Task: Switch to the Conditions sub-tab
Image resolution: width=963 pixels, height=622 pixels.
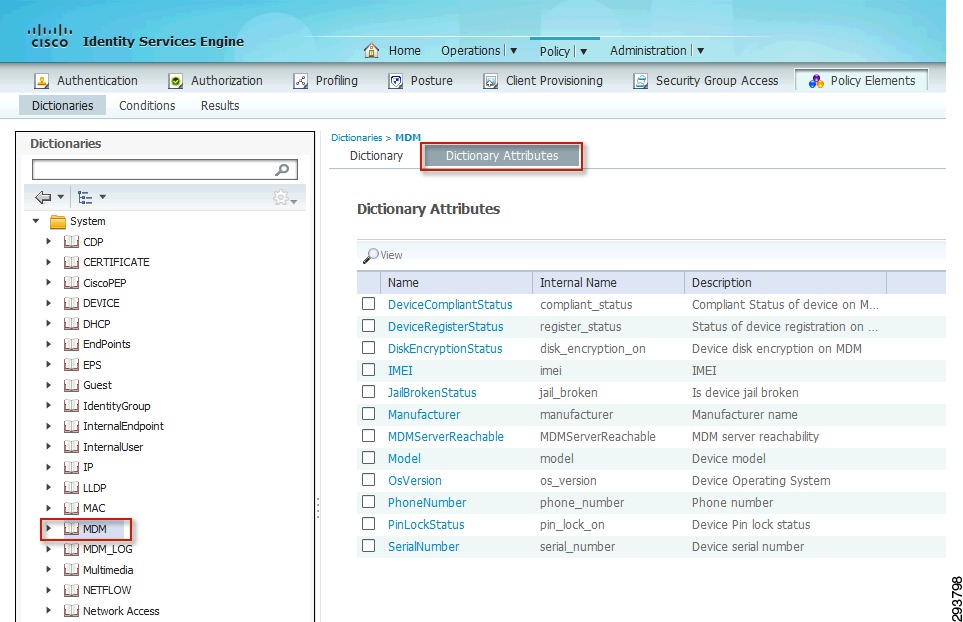Action: click(147, 106)
